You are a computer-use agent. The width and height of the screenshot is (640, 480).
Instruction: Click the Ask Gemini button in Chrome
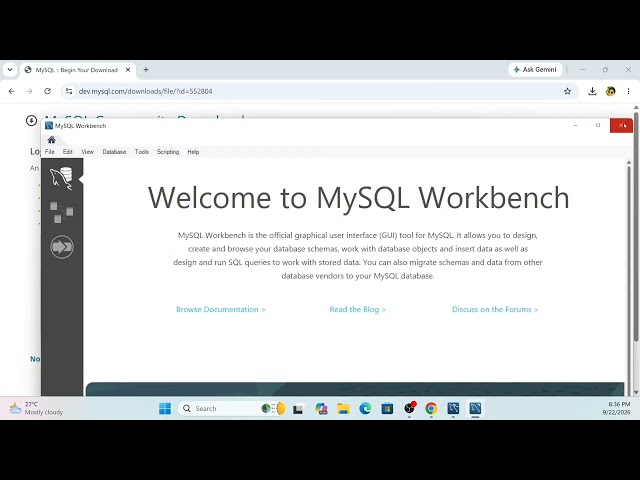pyautogui.click(x=535, y=70)
